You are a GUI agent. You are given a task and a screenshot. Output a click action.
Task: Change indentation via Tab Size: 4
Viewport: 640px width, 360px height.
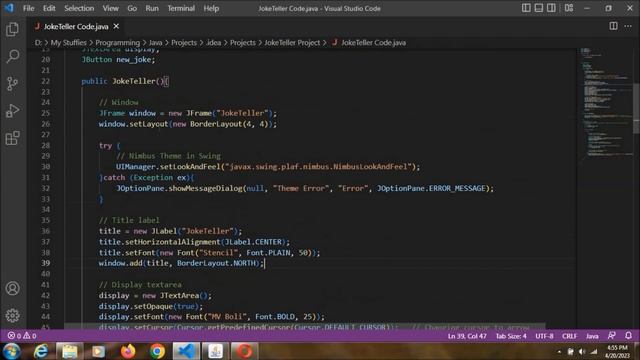(x=511, y=336)
